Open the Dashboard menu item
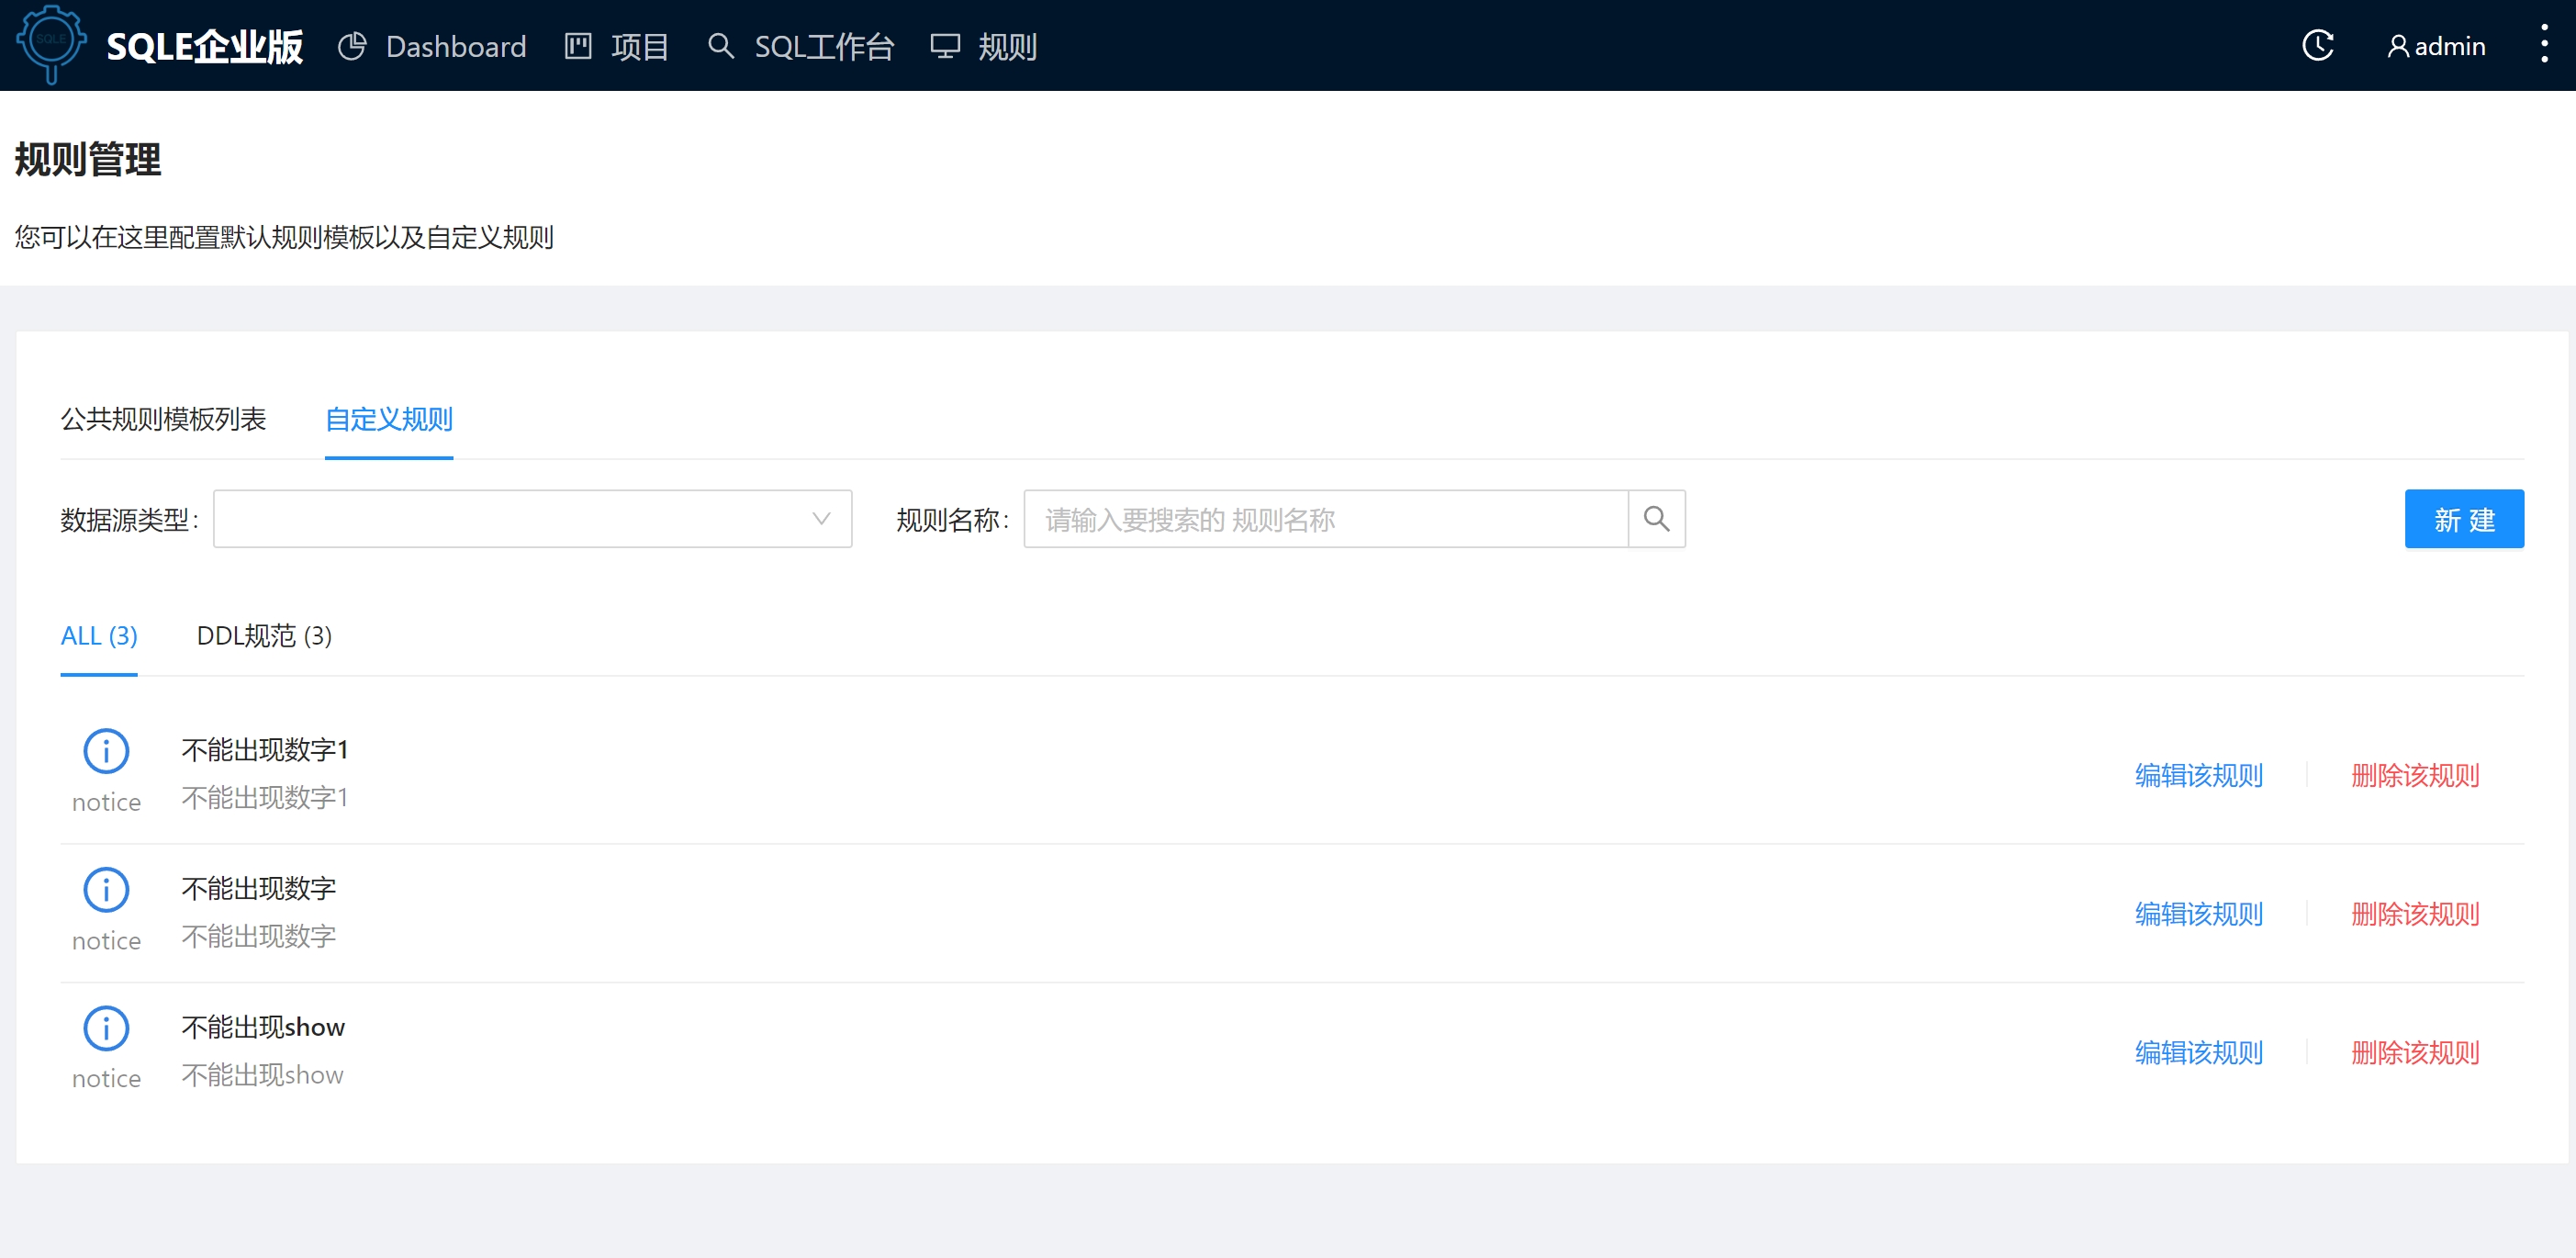The image size is (2576, 1258). click(x=433, y=46)
